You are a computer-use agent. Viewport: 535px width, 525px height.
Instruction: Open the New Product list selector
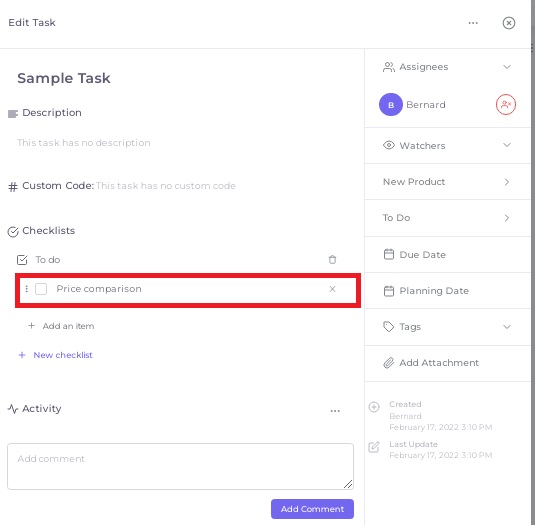(x=447, y=182)
